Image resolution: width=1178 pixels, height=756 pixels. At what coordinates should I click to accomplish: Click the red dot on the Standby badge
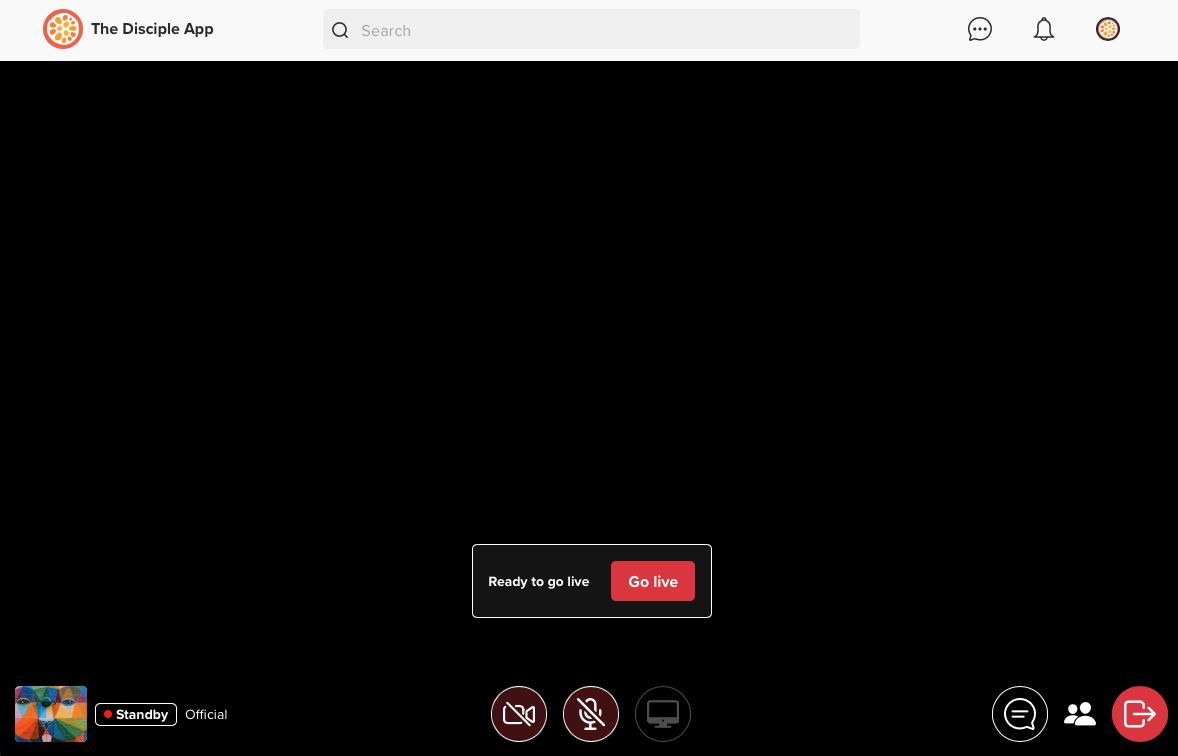tap(108, 714)
